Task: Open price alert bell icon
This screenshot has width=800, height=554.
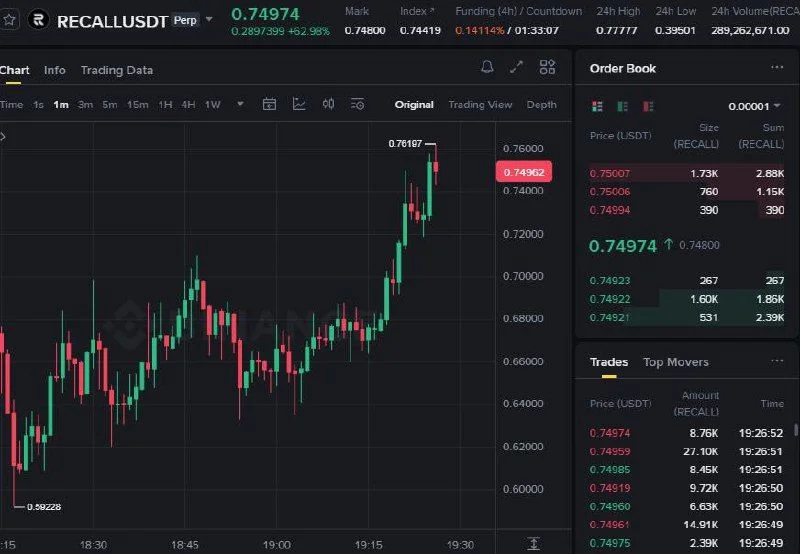Action: (x=487, y=67)
